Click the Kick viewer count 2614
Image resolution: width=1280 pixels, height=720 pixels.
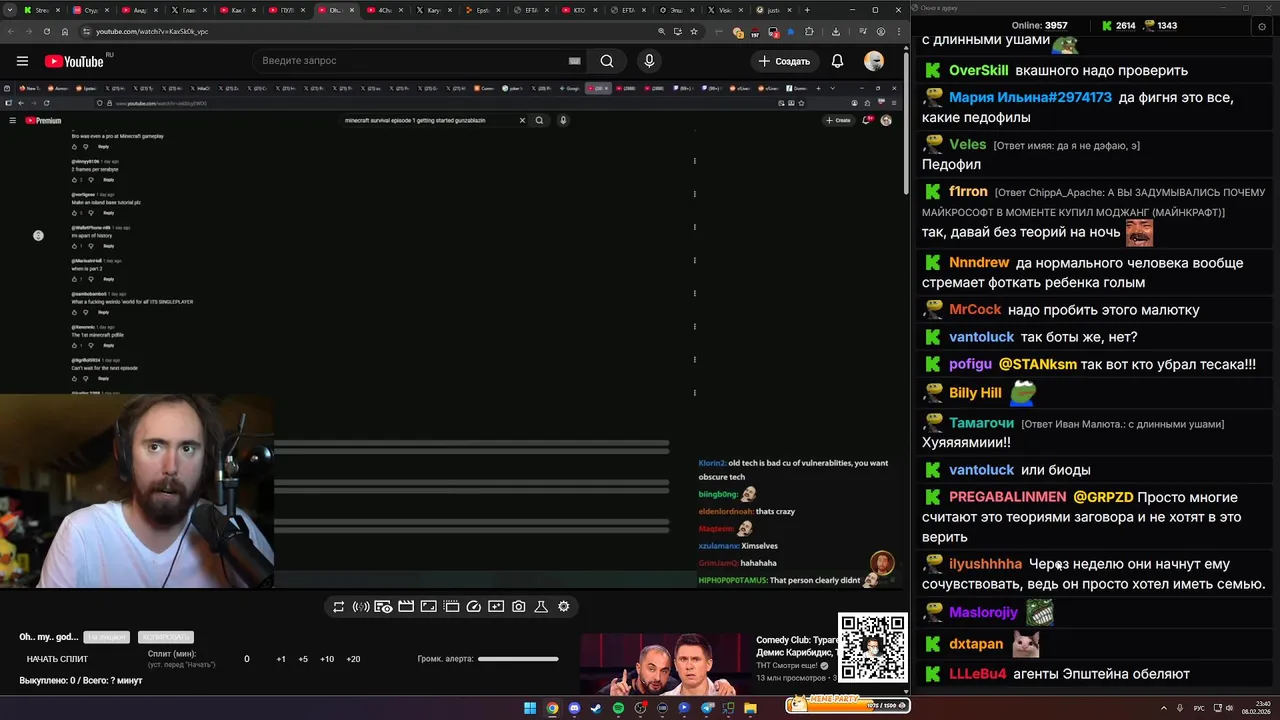click(1117, 26)
